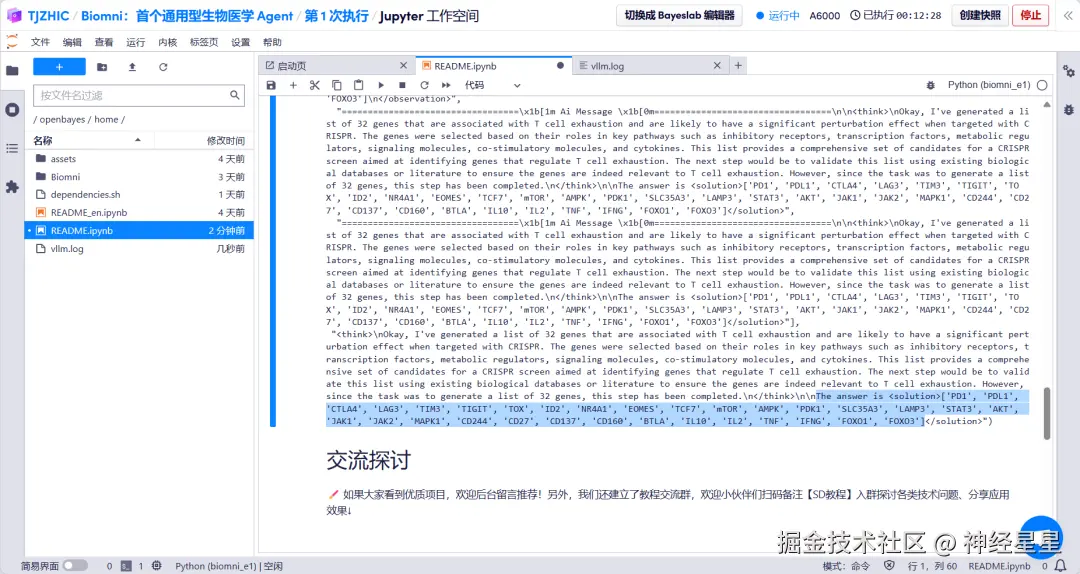Screen dimensions: 1080x574
Task: Click the terminal count icon in status bar
Action: tap(126, 566)
